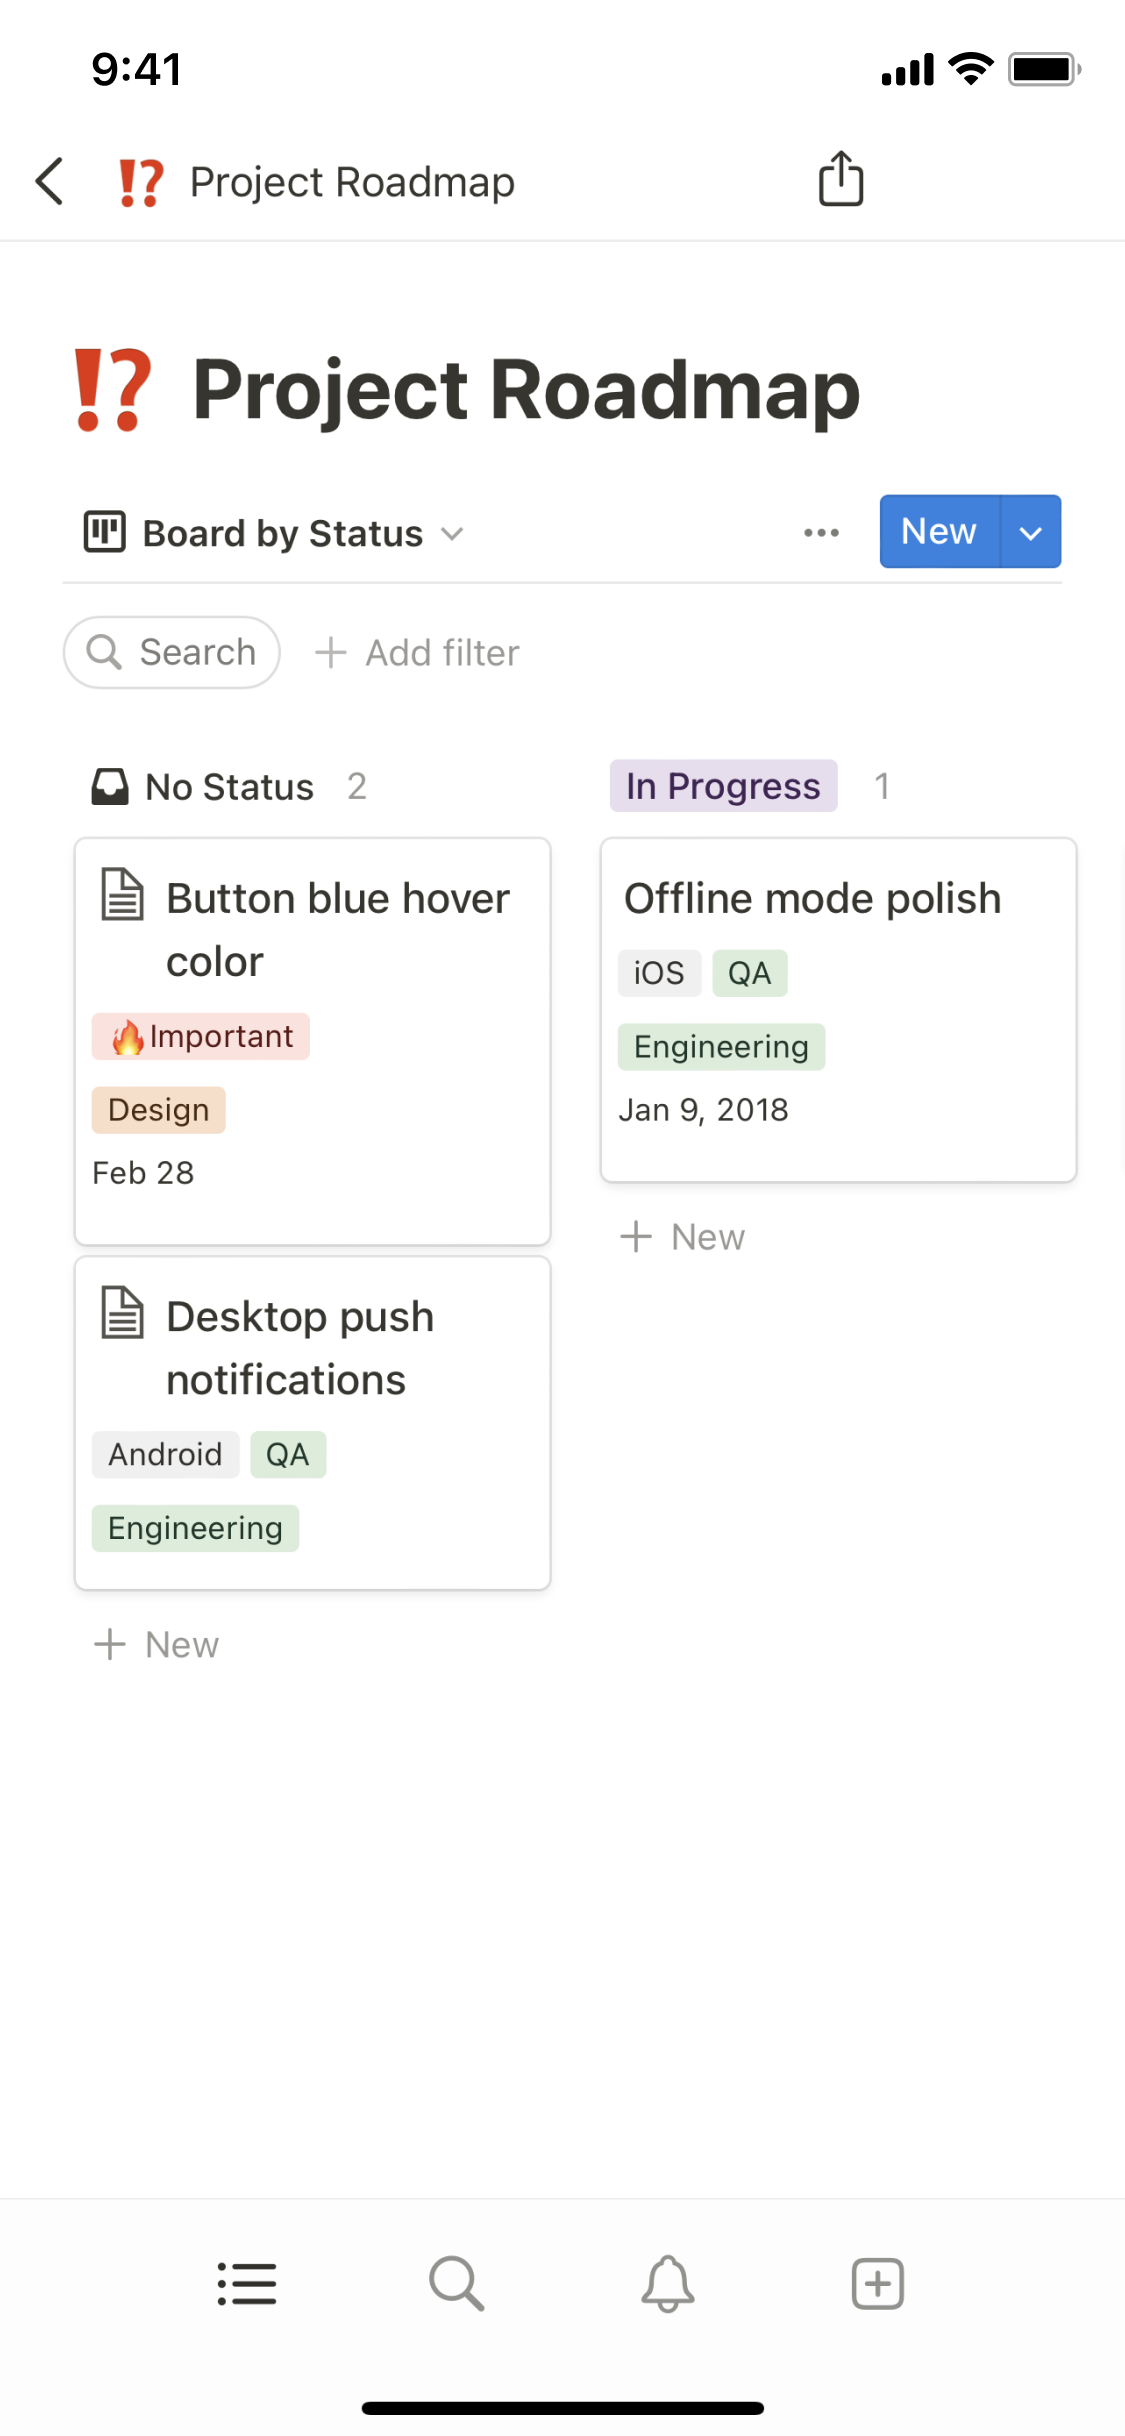Viewport: 1125px width, 2436px height.
Task: Open notifications bell icon
Action: click(x=668, y=2284)
